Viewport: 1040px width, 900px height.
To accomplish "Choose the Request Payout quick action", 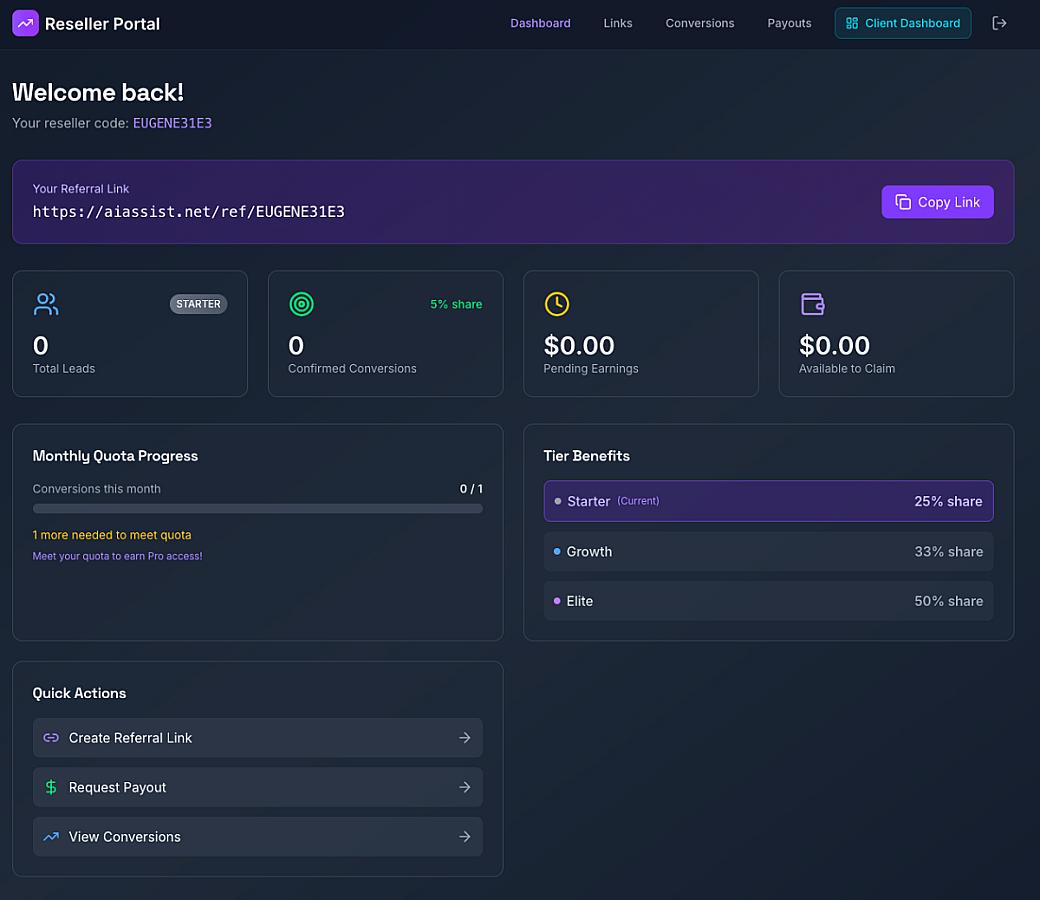I will [x=257, y=787].
